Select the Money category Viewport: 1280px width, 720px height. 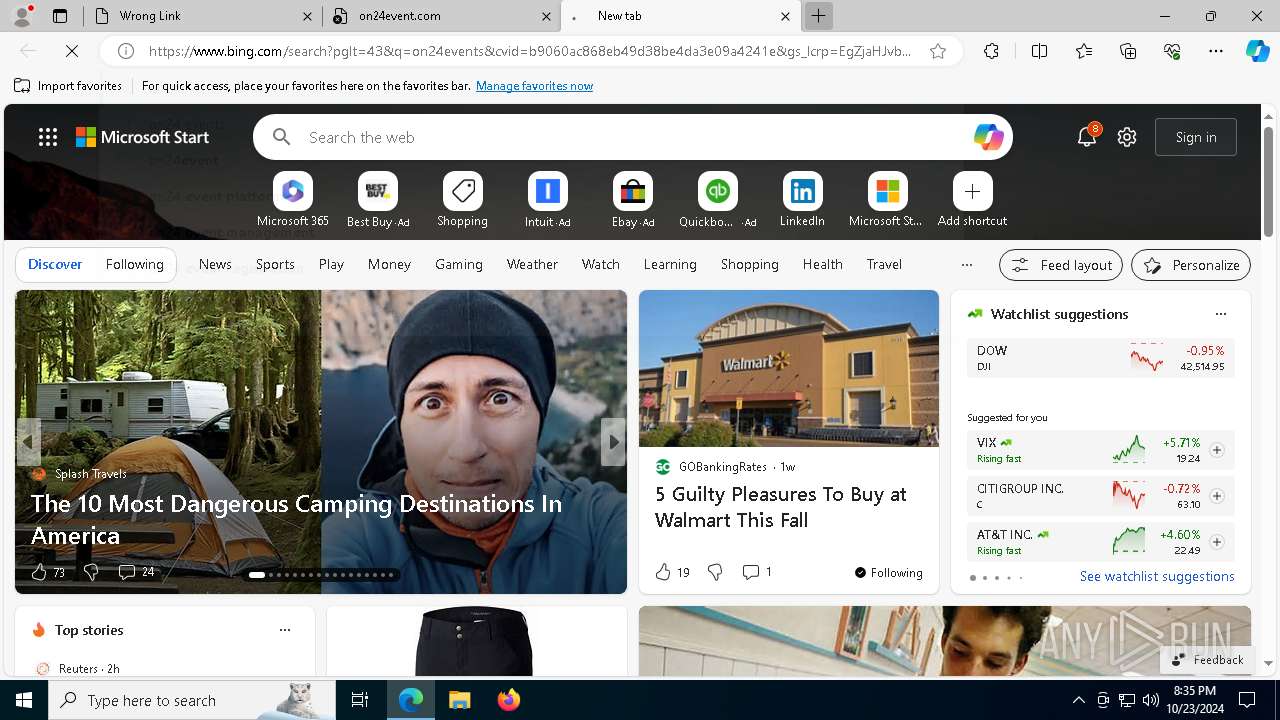[x=389, y=264]
